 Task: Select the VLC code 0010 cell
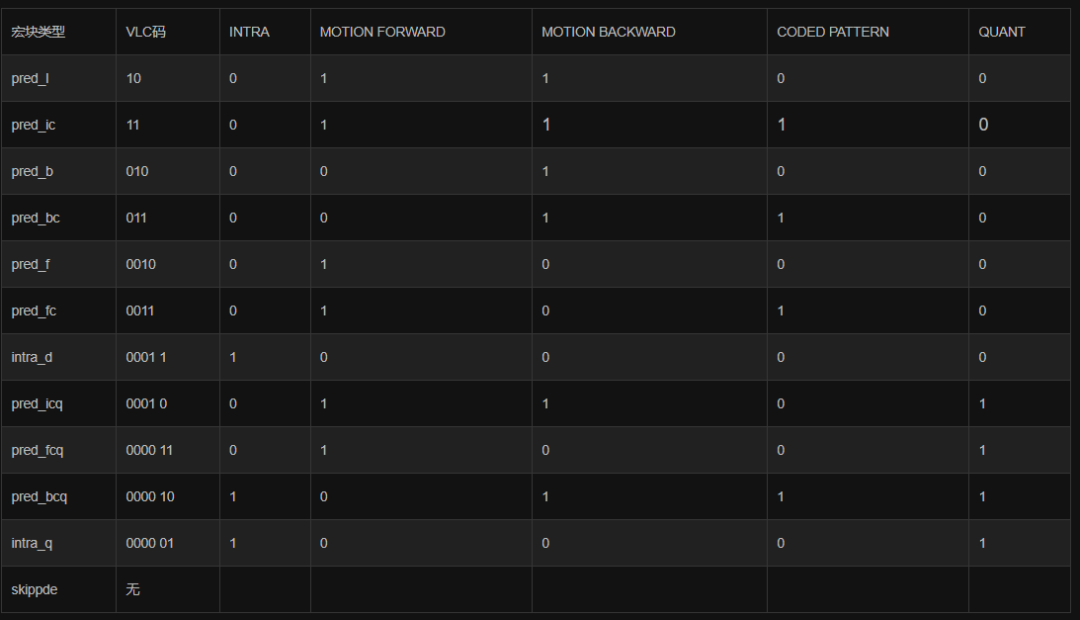click(x=141, y=264)
